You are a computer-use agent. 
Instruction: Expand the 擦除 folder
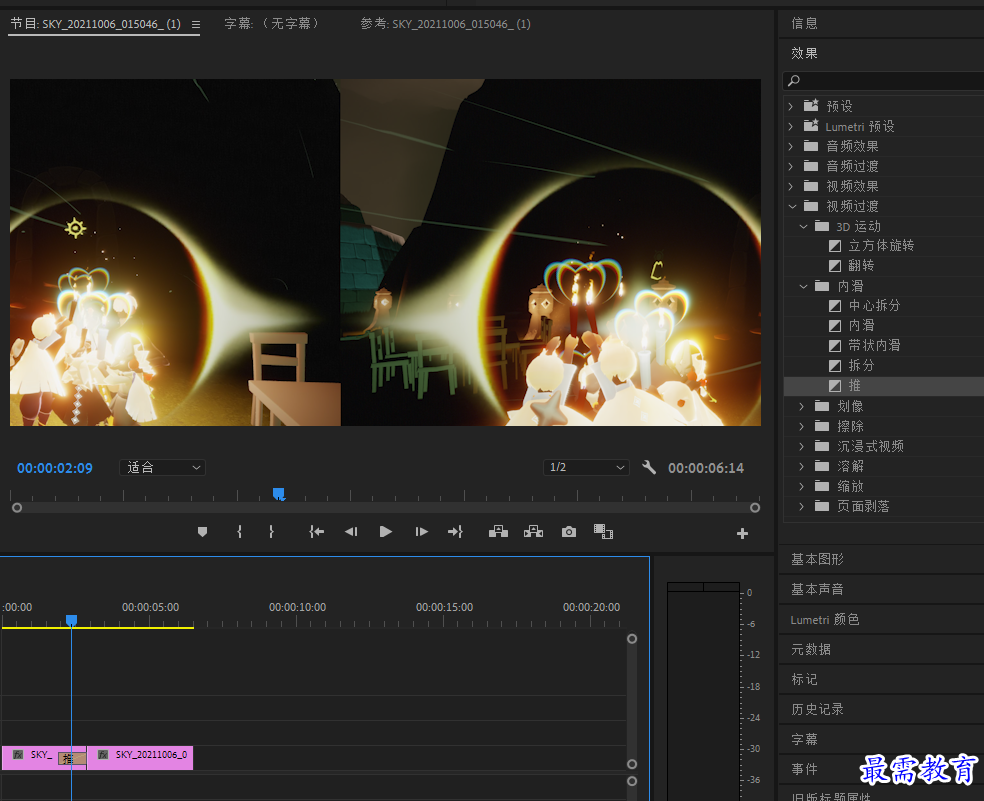802,427
